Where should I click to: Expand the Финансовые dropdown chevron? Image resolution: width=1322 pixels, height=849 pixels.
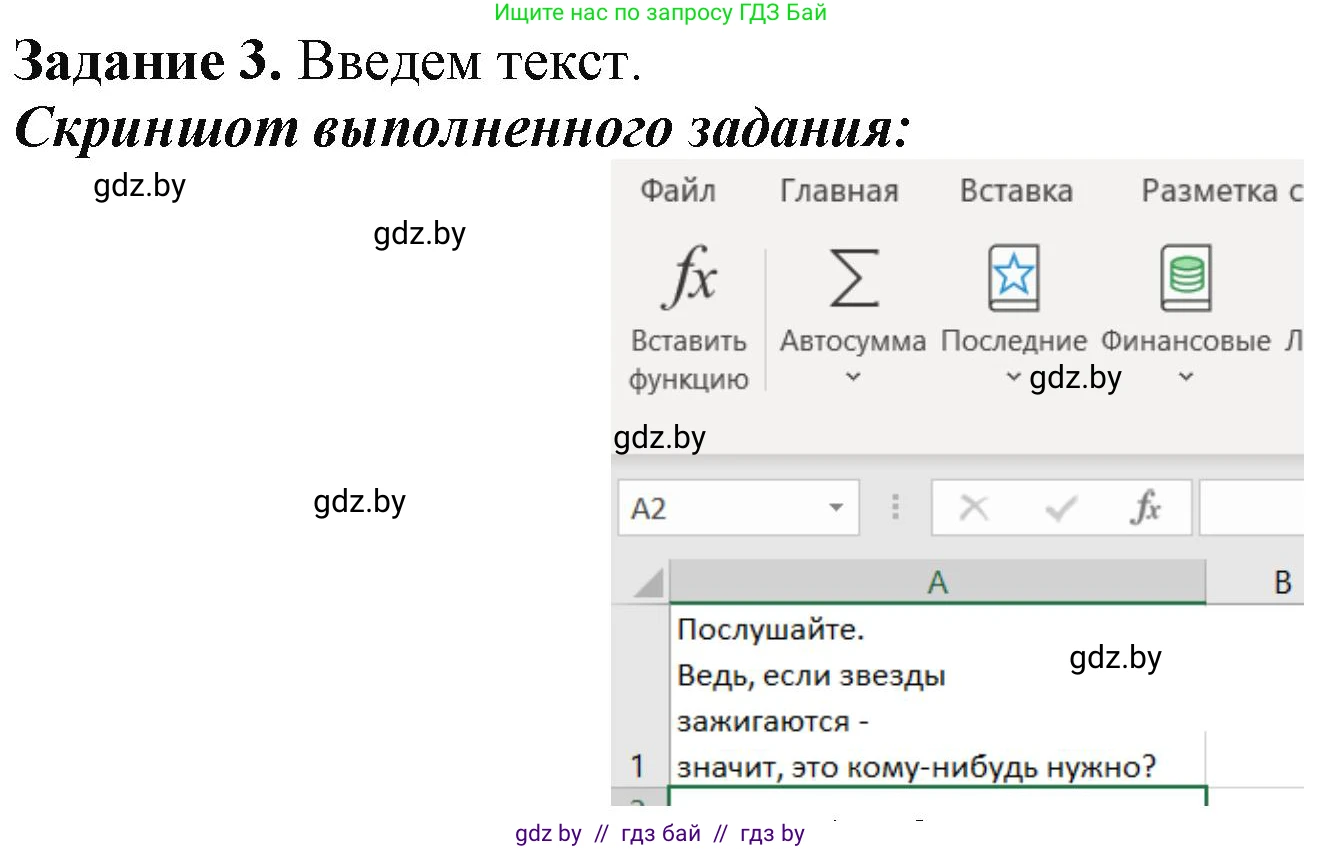(x=1185, y=378)
